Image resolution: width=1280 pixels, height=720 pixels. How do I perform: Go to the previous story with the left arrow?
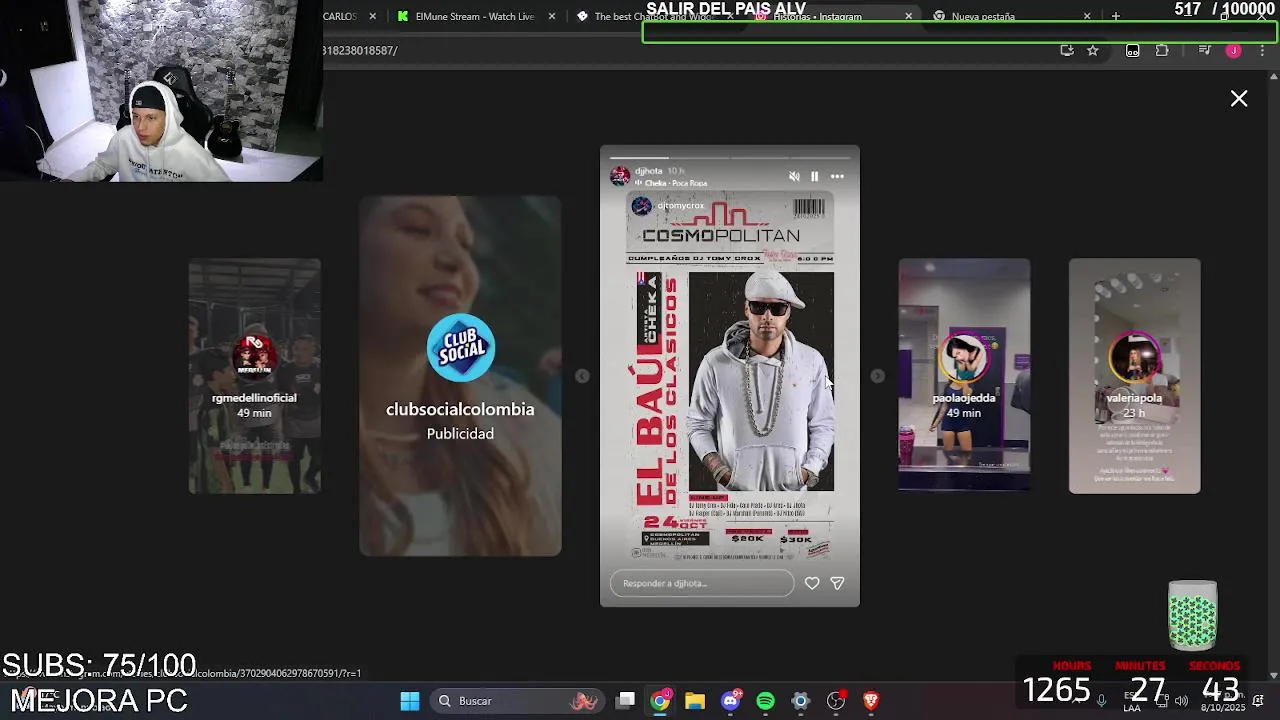[582, 376]
